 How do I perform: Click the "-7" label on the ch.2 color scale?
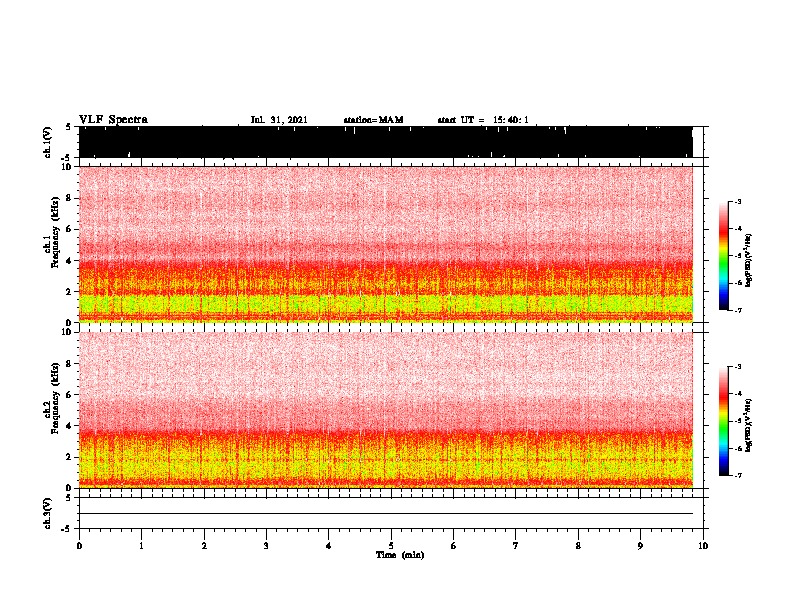click(x=738, y=475)
